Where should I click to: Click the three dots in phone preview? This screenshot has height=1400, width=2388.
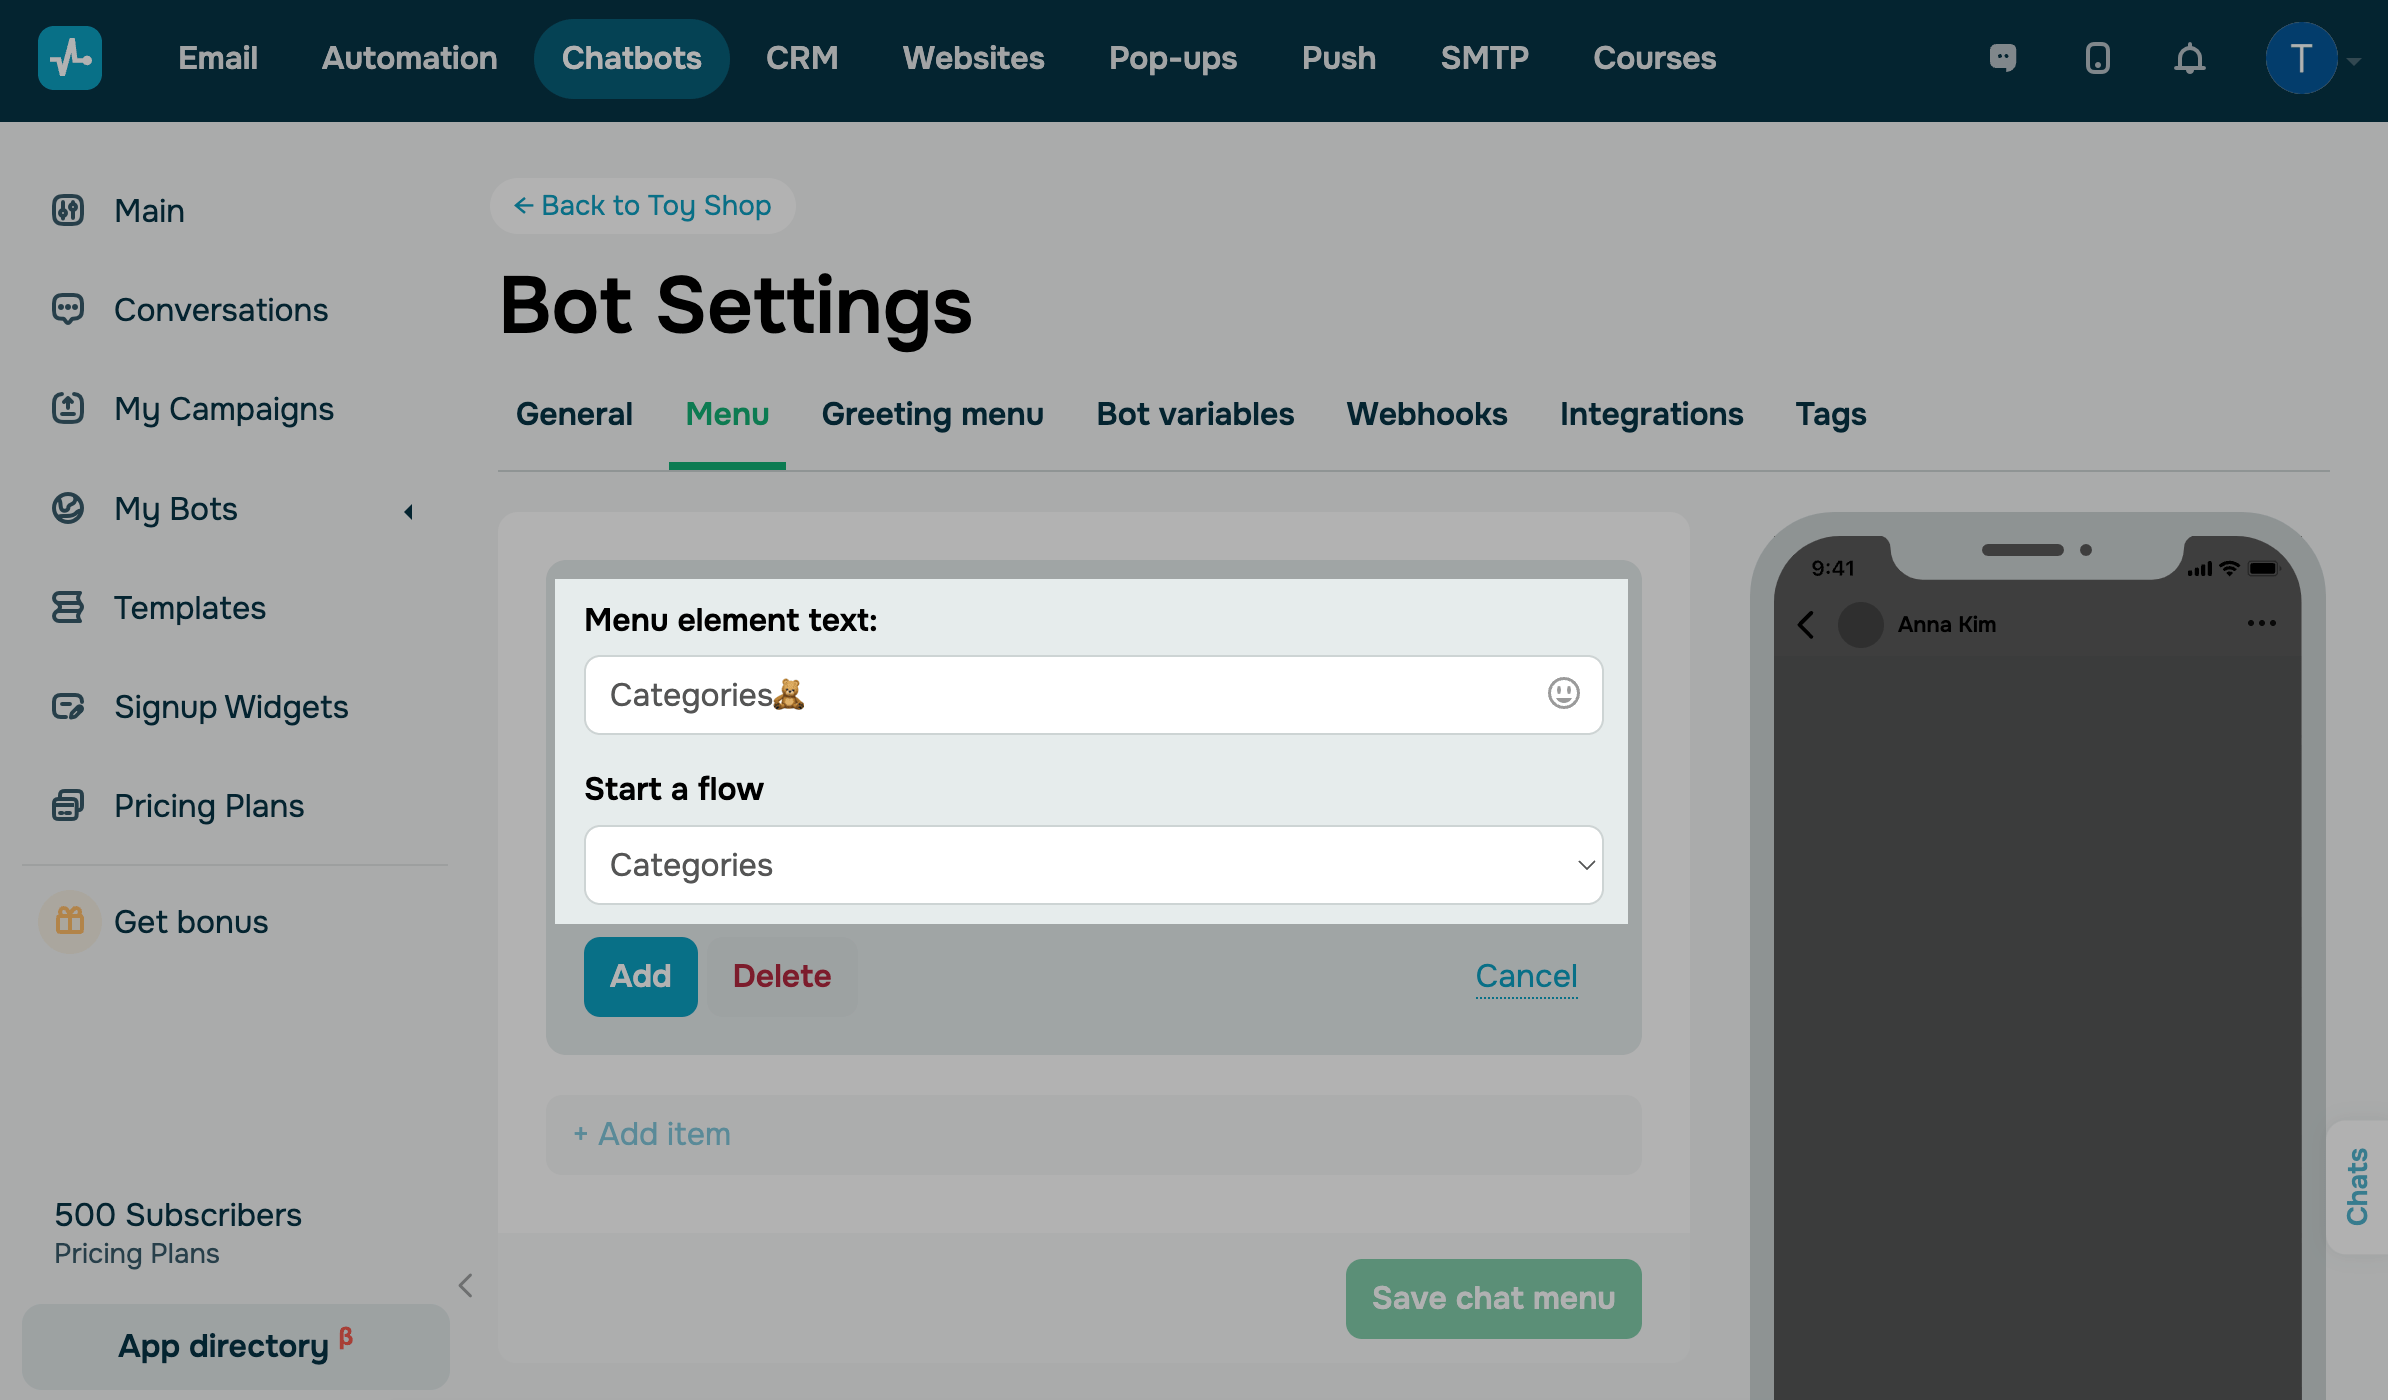point(2261,623)
